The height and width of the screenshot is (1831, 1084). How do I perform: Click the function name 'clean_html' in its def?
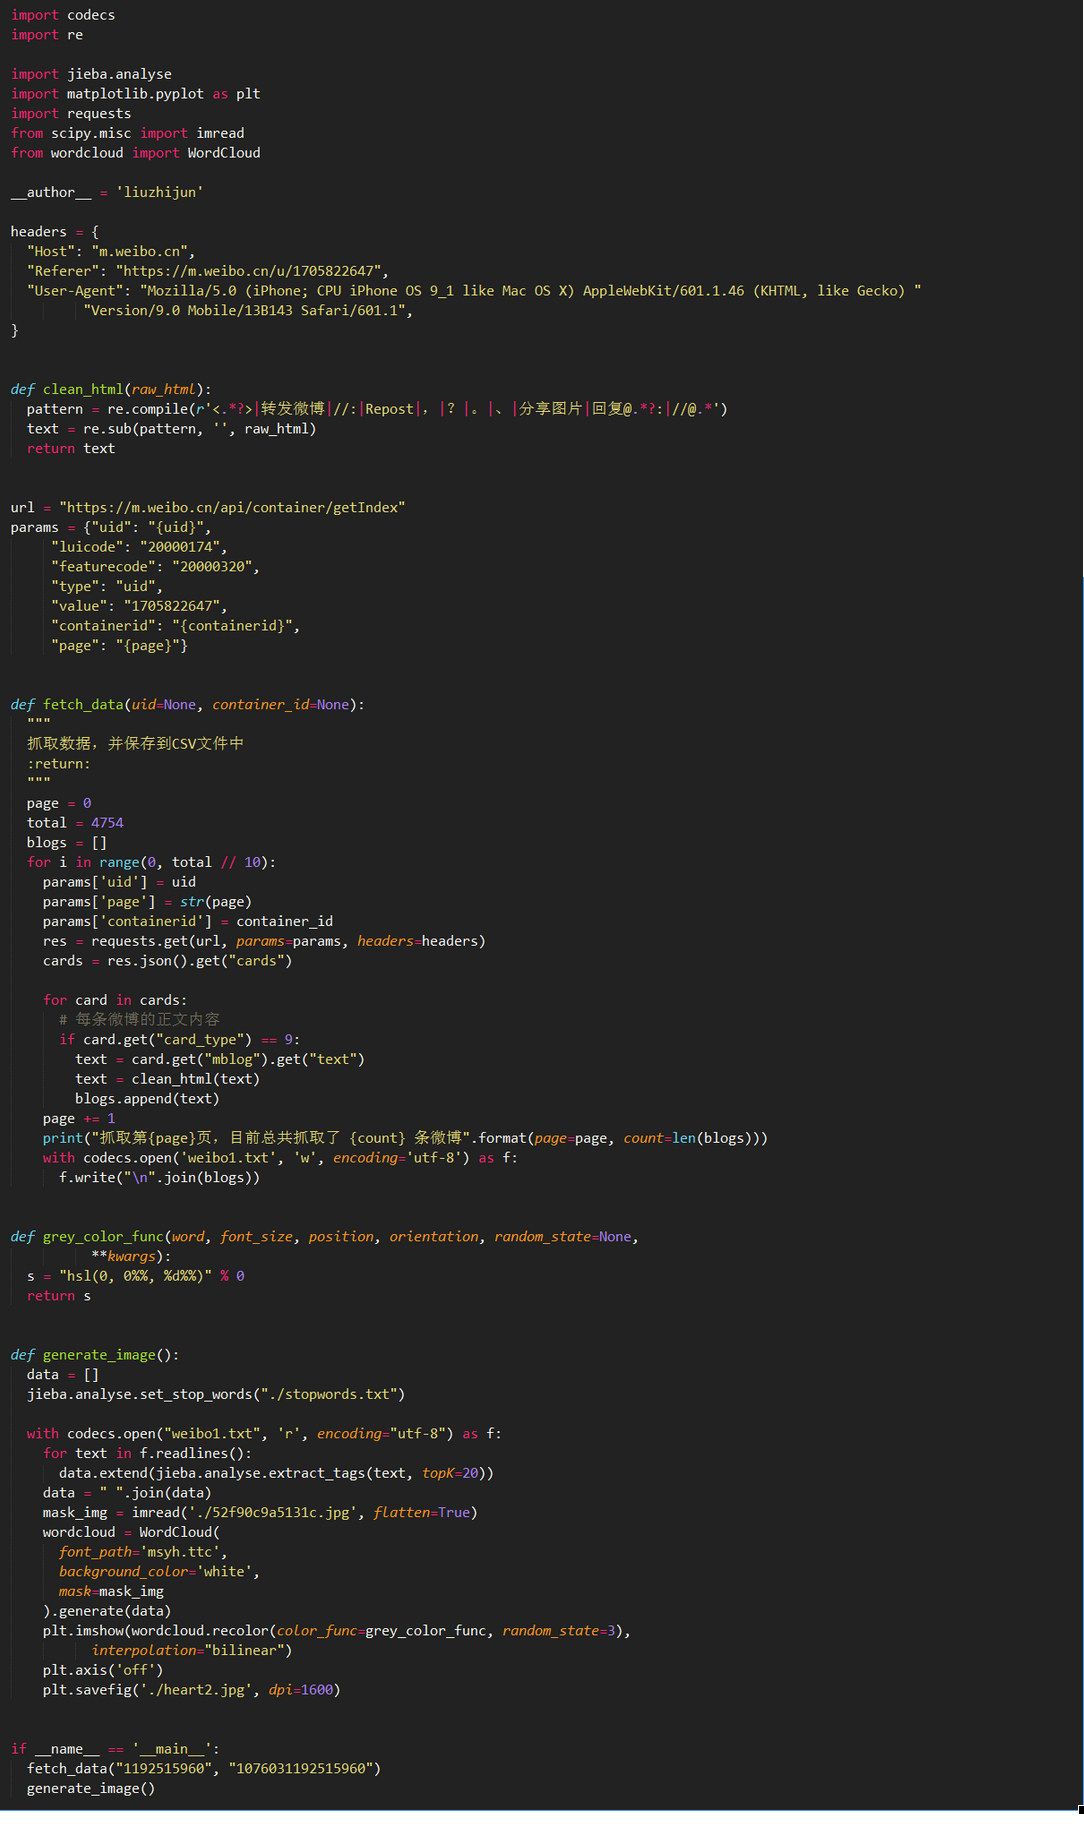[83, 389]
